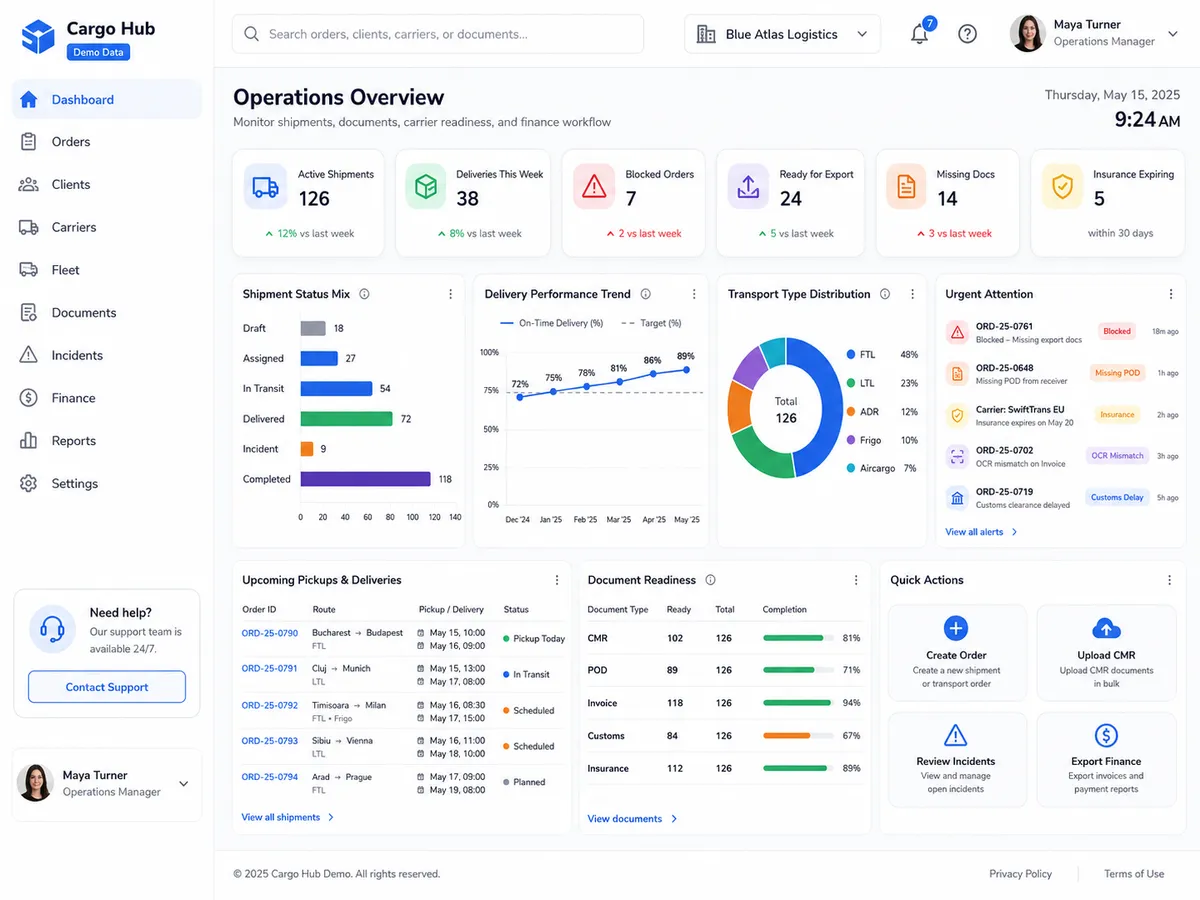Click the Shipment Status Mix info icon

[364, 294]
